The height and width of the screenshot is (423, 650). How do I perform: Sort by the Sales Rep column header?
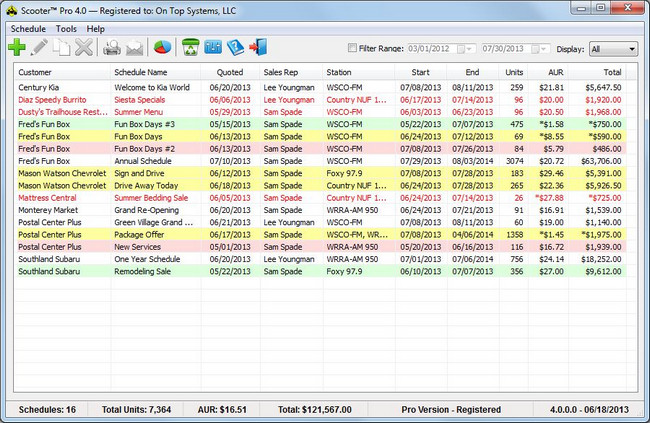coord(291,72)
